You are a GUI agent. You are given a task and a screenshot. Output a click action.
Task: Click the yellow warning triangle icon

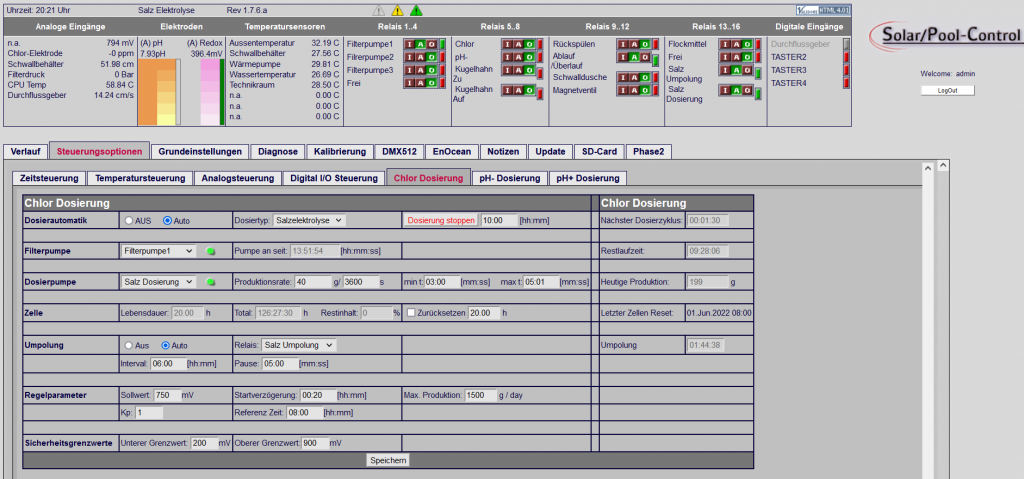[x=397, y=10]
